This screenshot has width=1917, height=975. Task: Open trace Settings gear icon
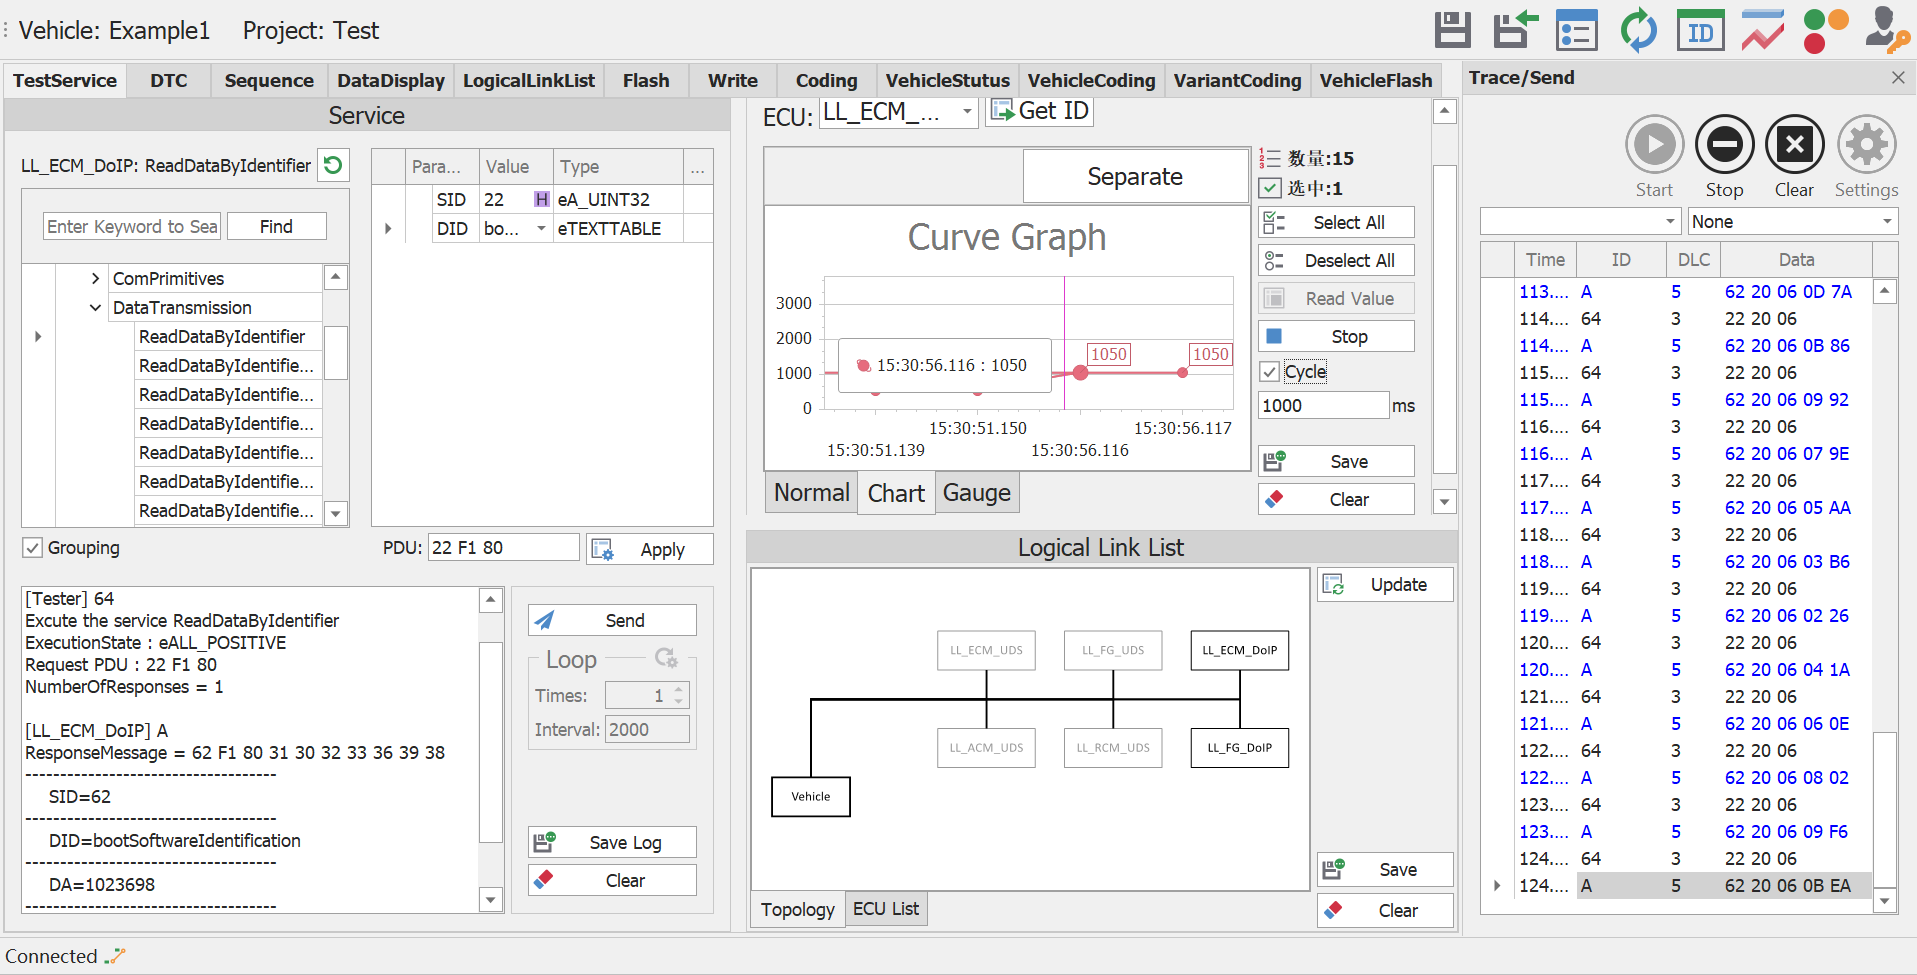(x=1866, y=145)
